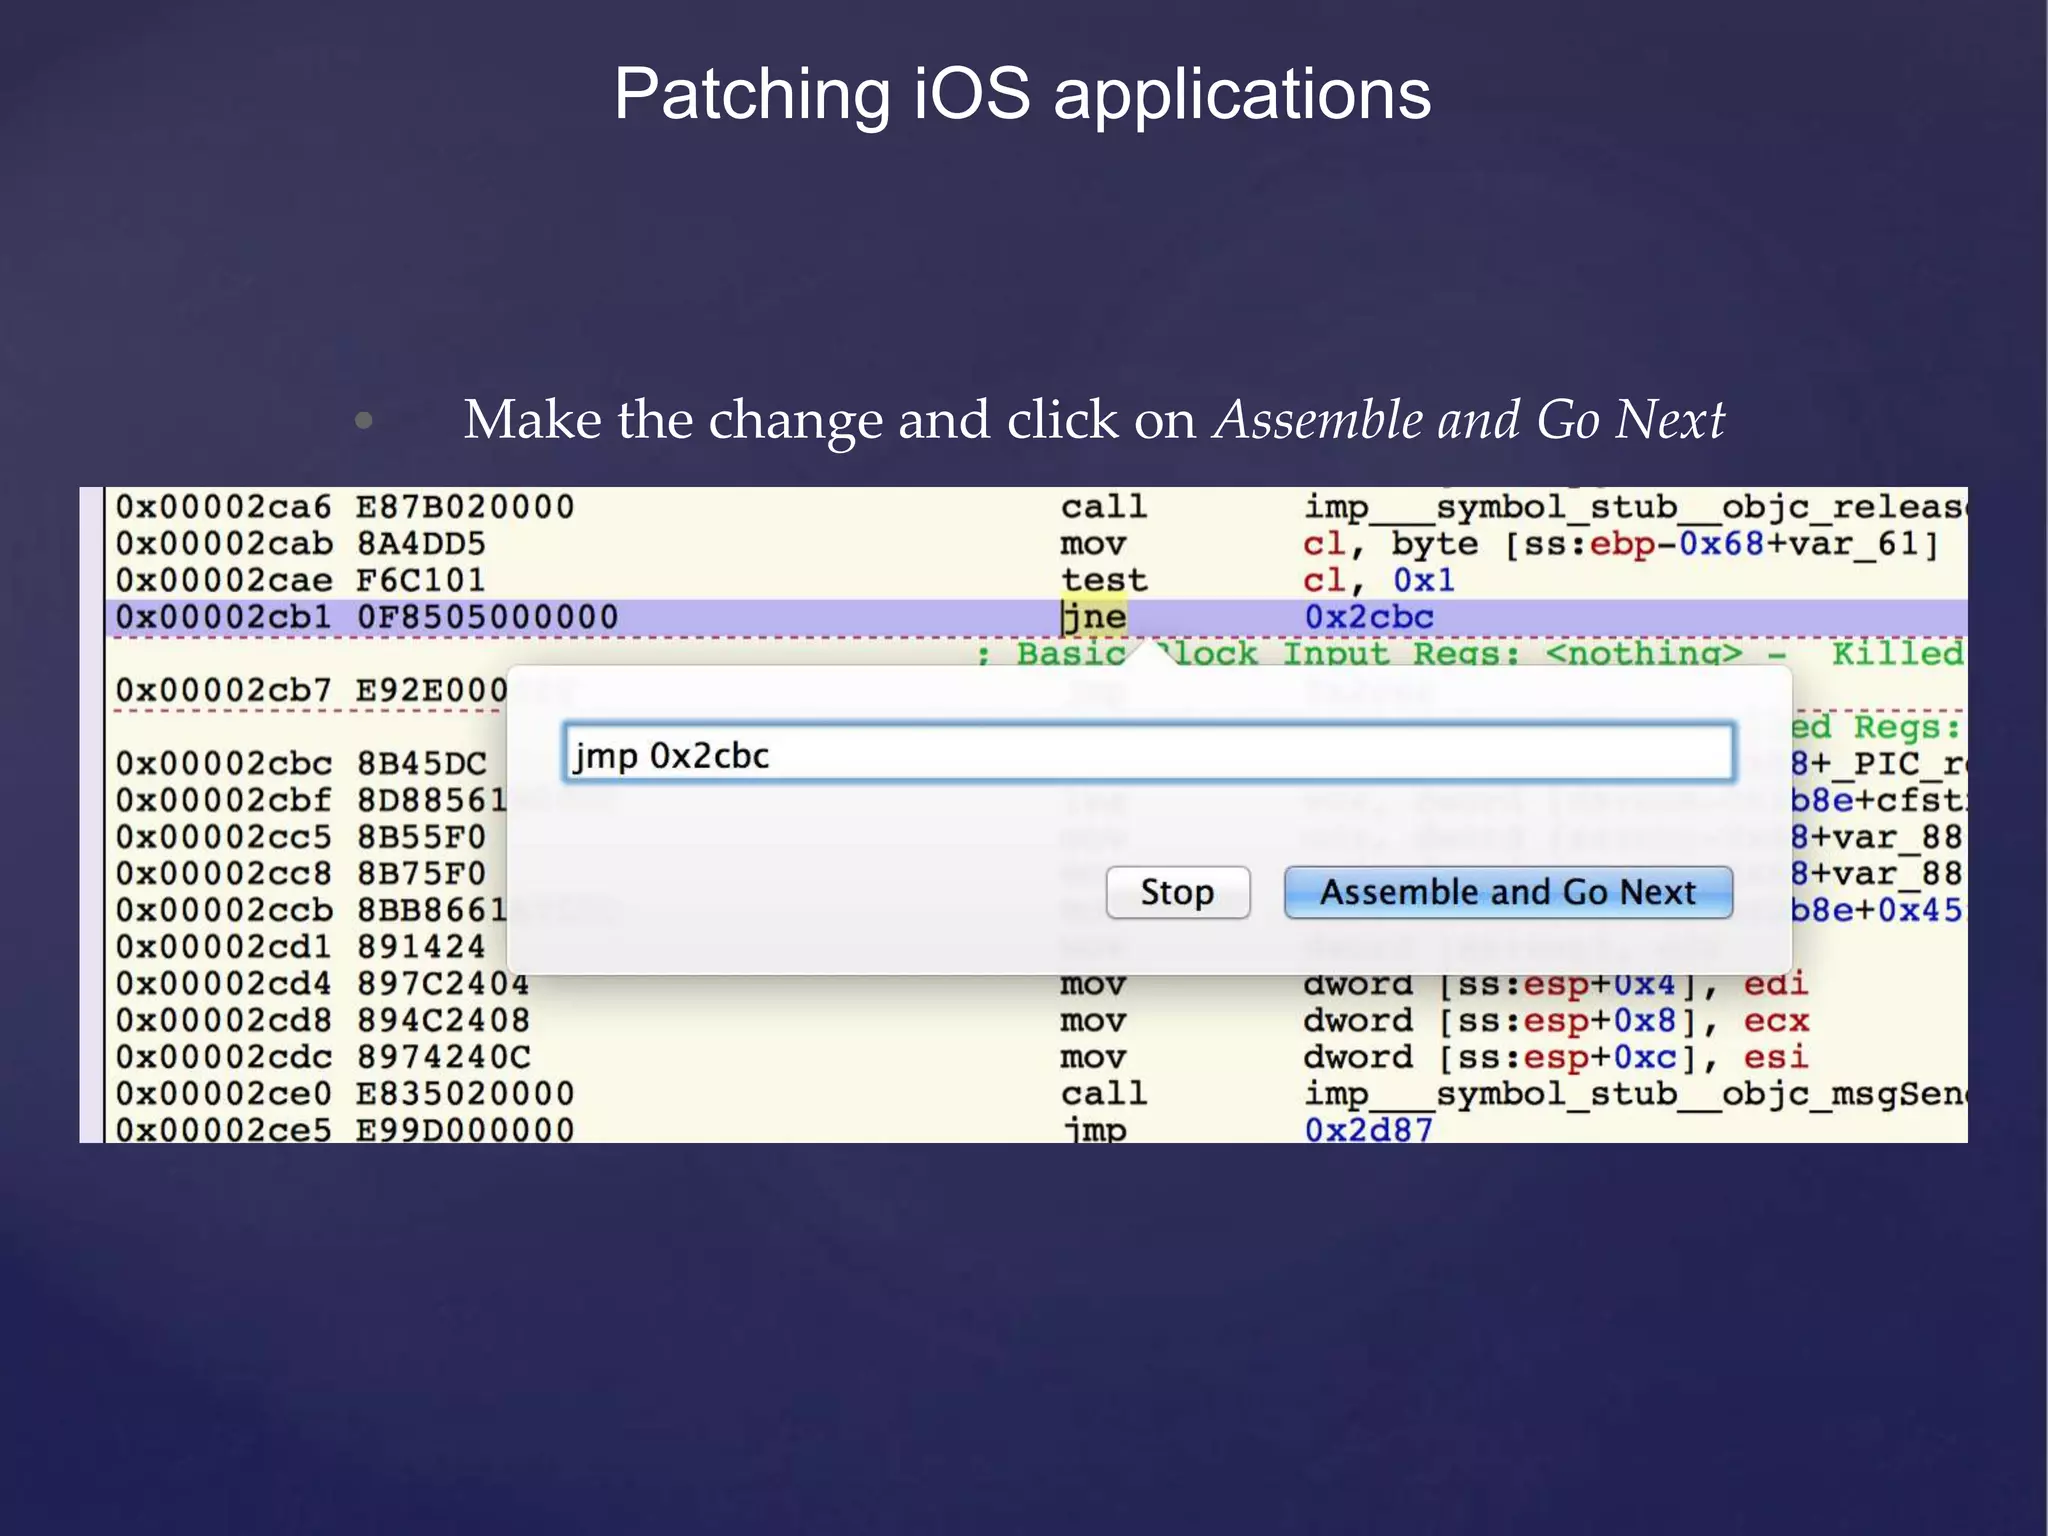The image size is (2048, 1536).
Task: Click the esi operand on 0x2cdc row
Action: [x=1776, y=1057]
